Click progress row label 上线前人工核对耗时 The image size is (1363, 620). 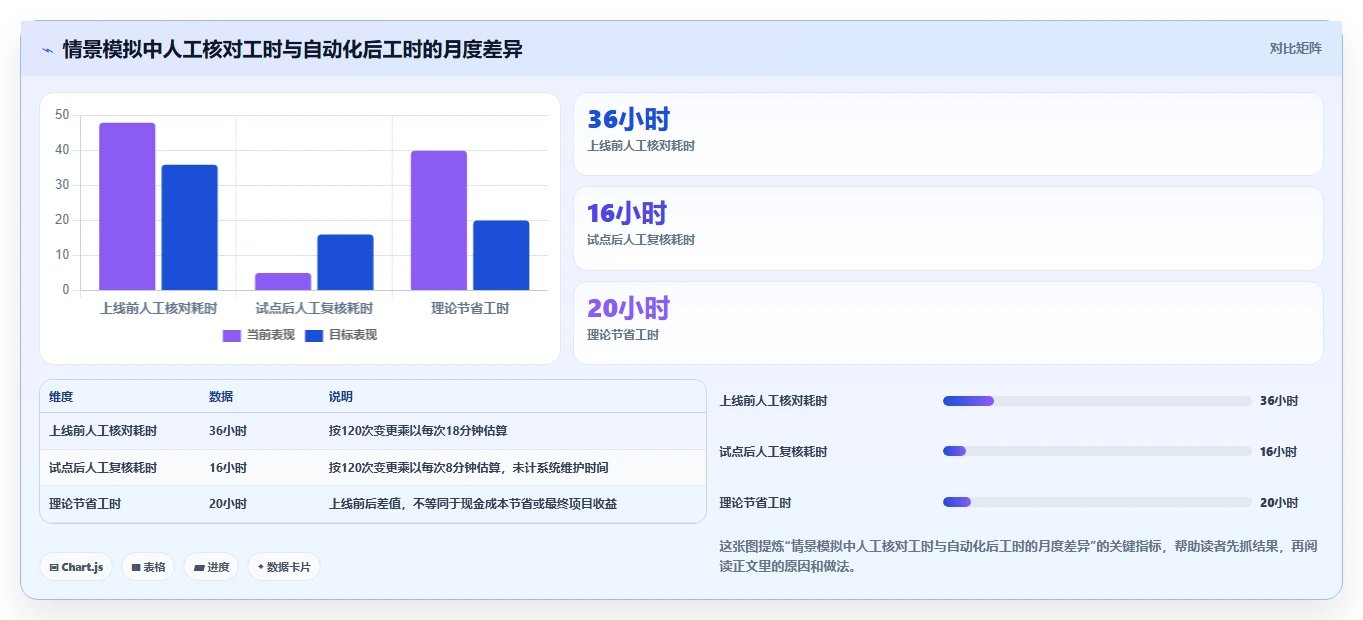tap(774, 401)
